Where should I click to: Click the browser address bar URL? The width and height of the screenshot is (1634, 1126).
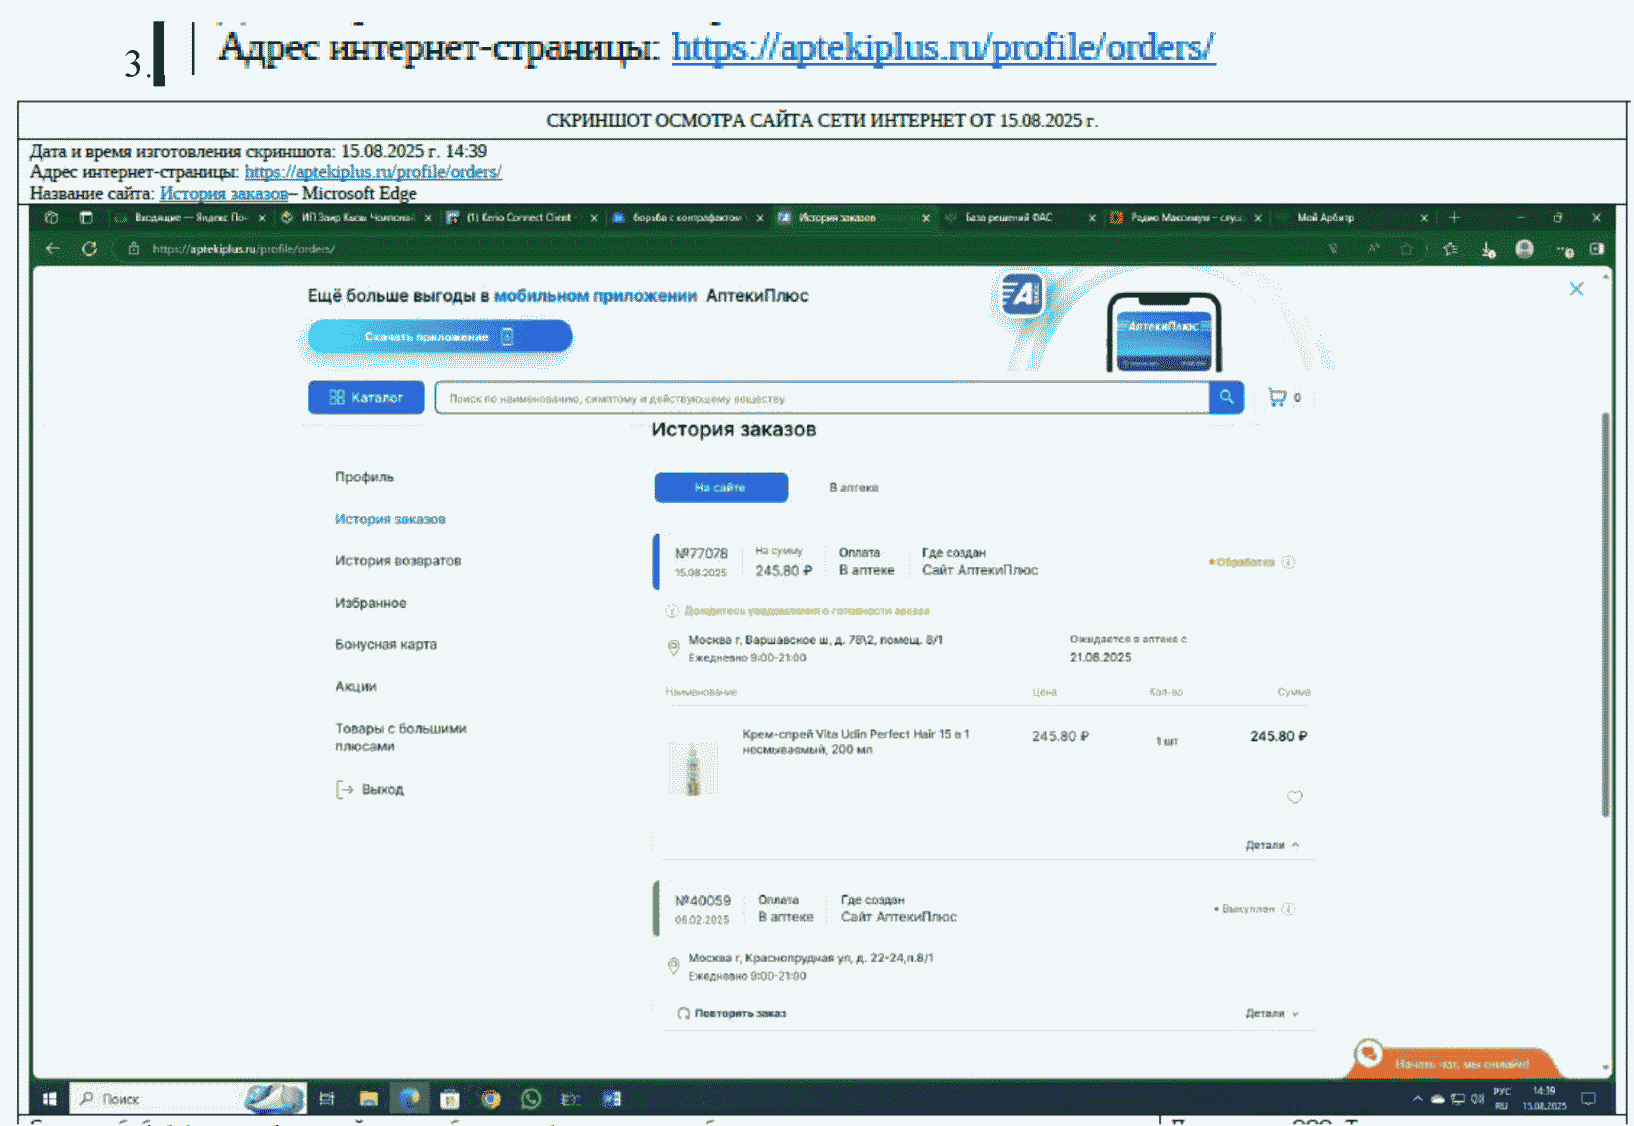244,249
